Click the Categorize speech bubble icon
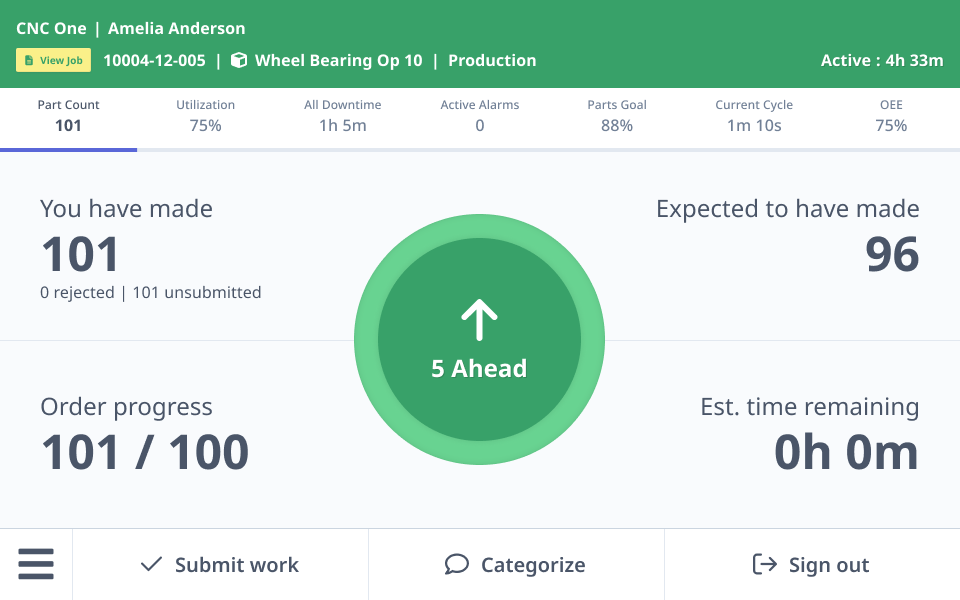Viewport: 960px width, 600px height. point(456,565)
